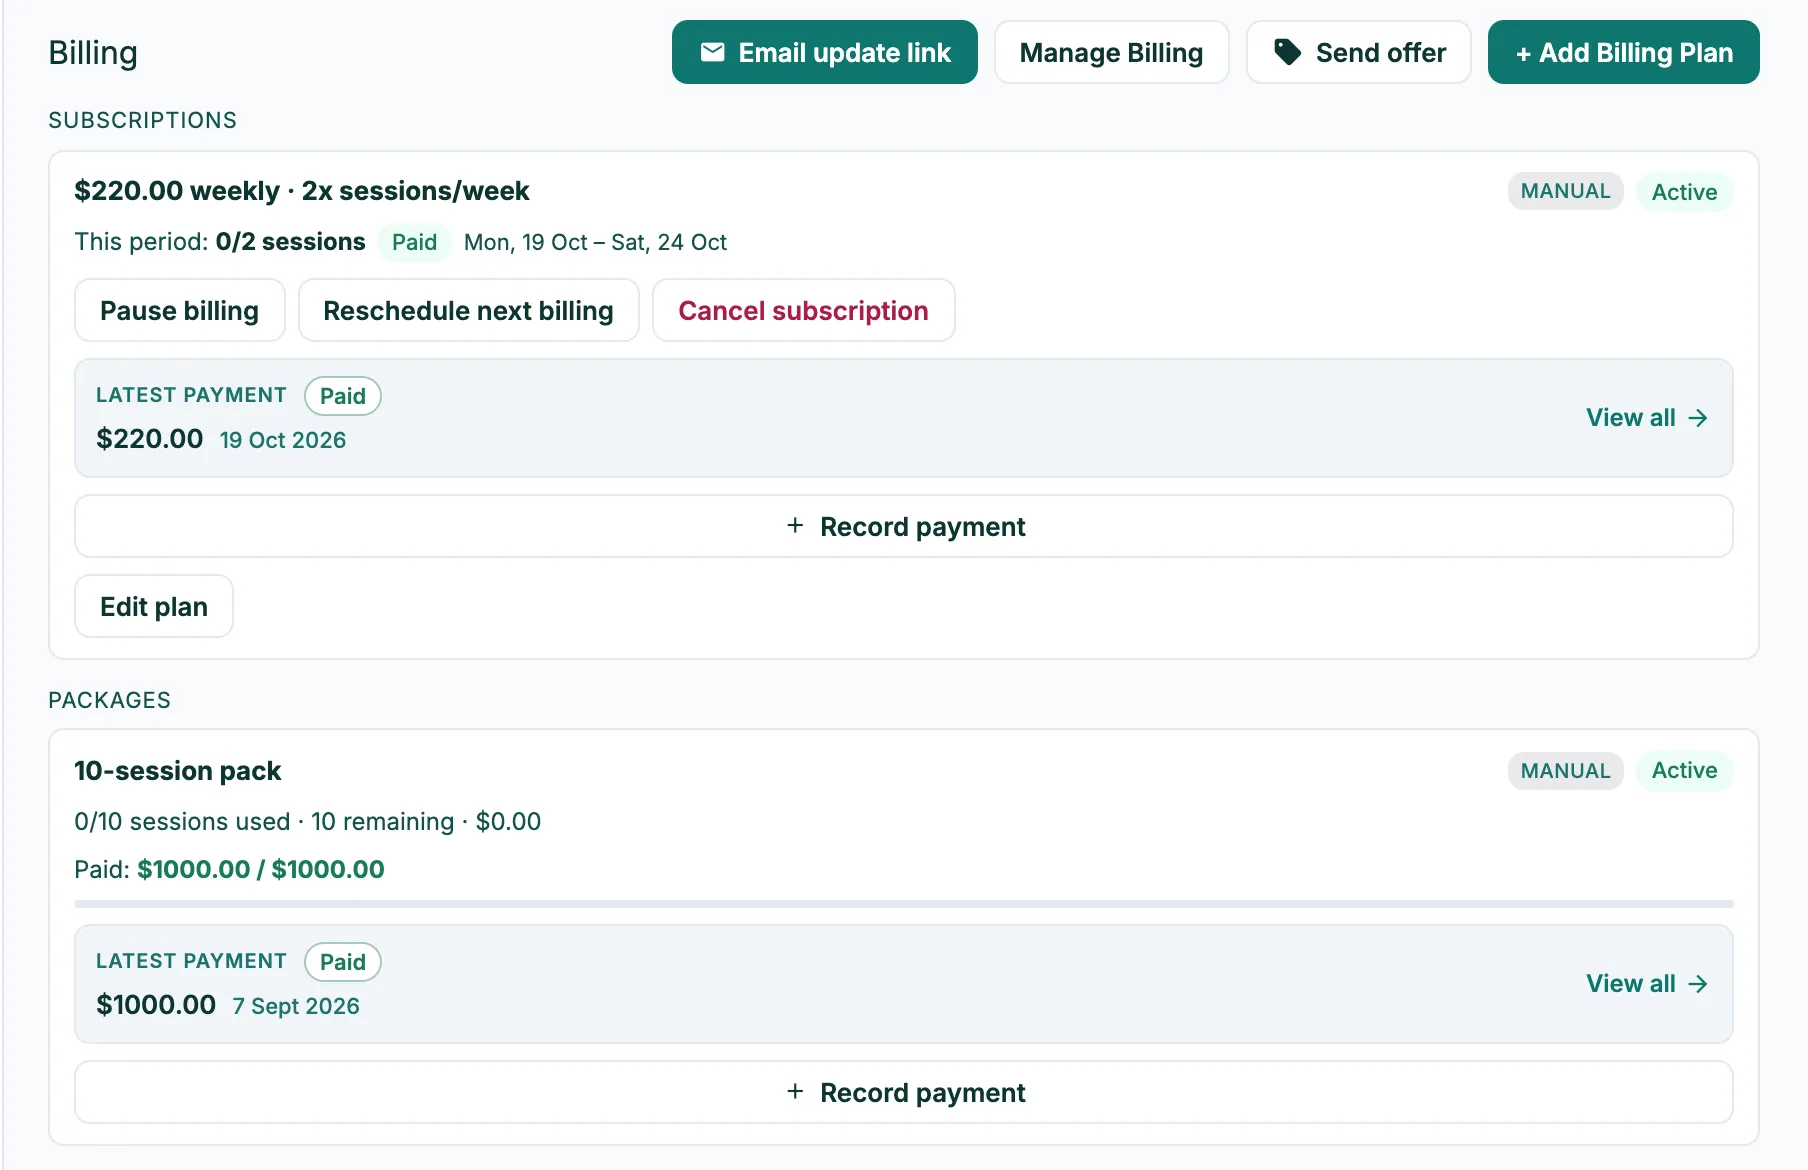Click the plus icon in the 10-session pack Record payment
Screen dimensions: 1808x1170
tap(795, 1091)
